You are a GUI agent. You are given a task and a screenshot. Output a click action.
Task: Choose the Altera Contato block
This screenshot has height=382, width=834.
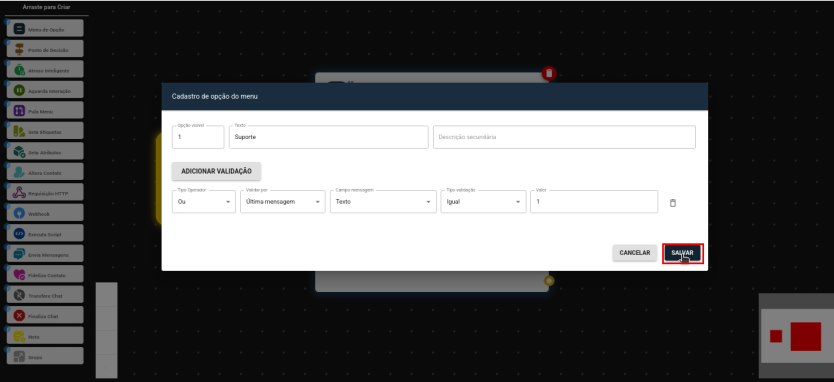(45, 172)
